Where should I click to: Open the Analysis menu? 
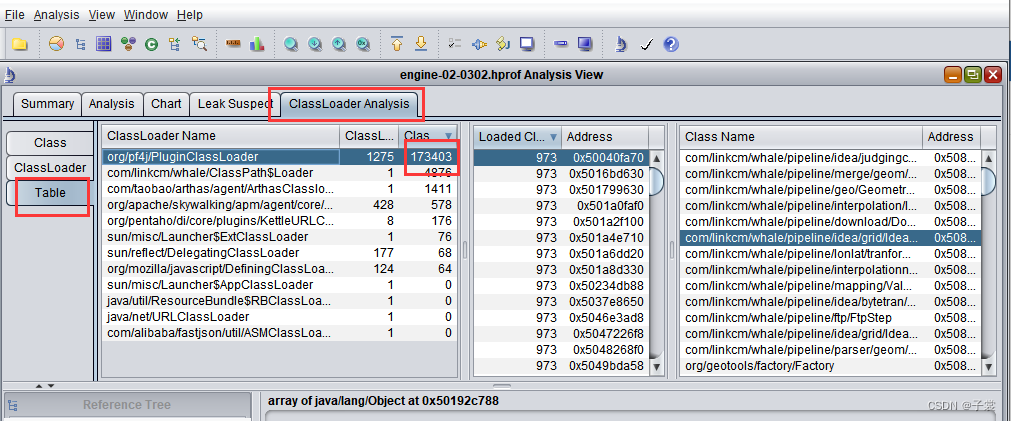(x=57, y=15)
